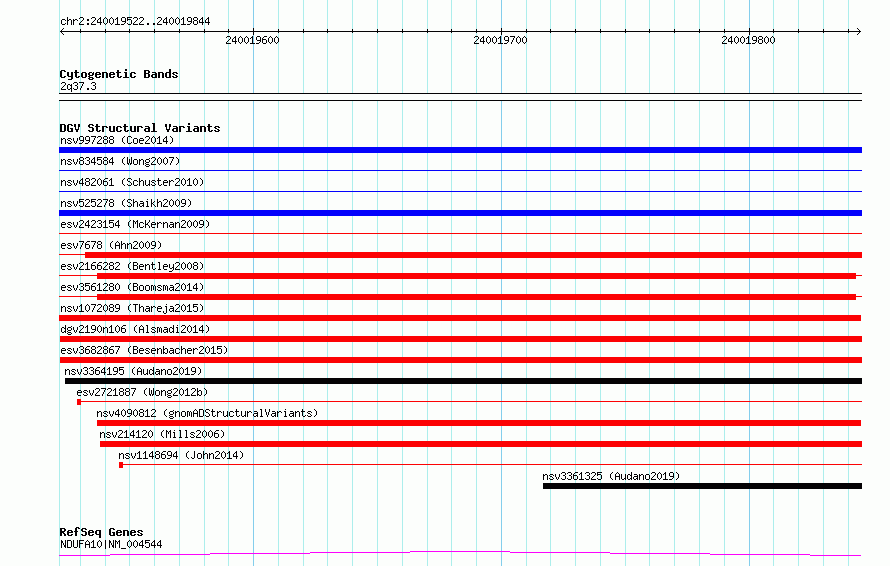Viewport: 890px width, 566px height.
Task: Select the red bar under esv7678 (Ahn2009)
Action: (x=473, y=255)
